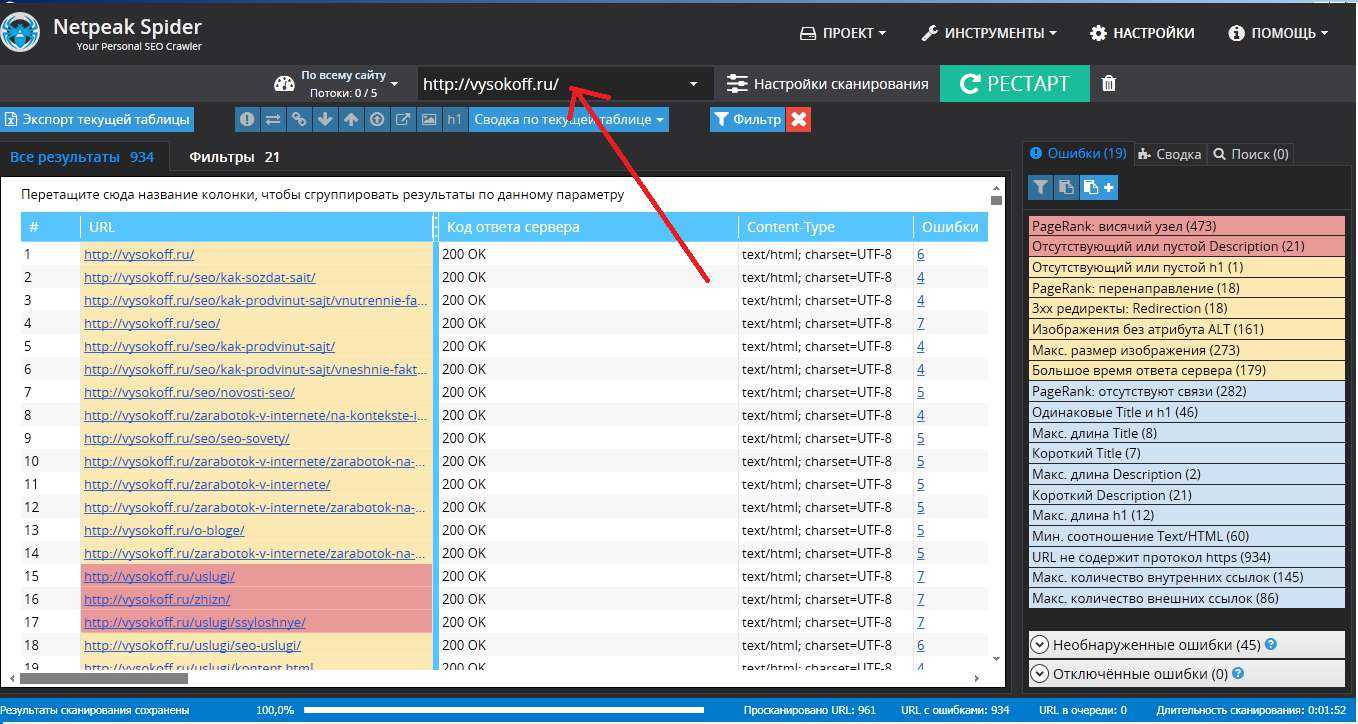Open the ИНСТРУМЕНТЫ menu
Screen dimensions: 1358x724
point(989,33)
